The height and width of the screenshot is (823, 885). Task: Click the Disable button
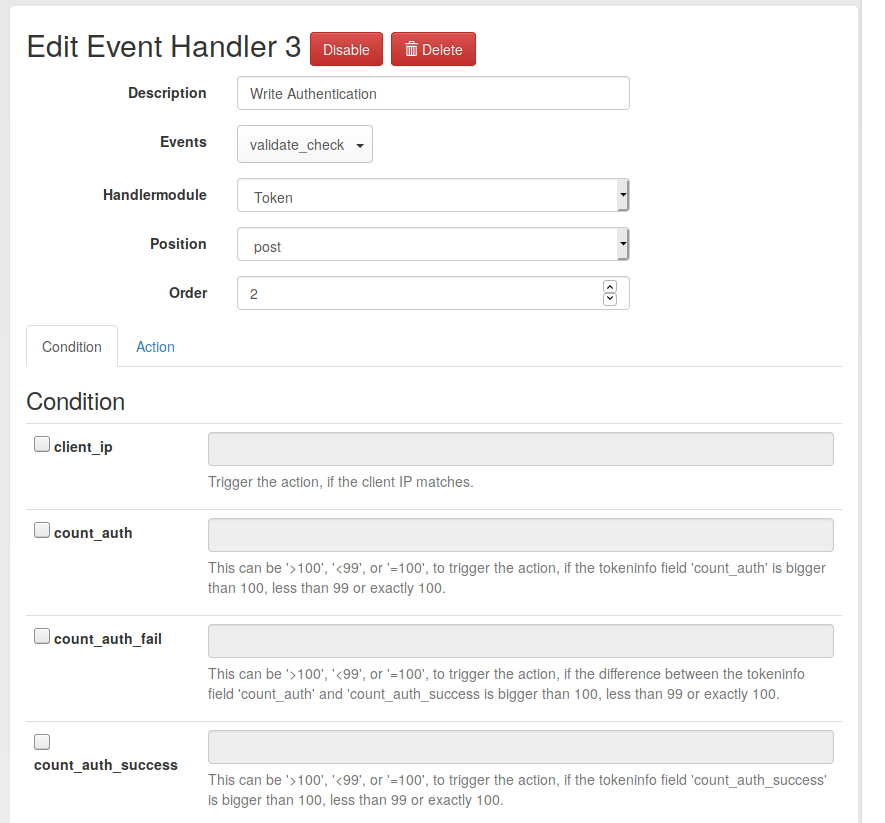[x=346, y=49]
